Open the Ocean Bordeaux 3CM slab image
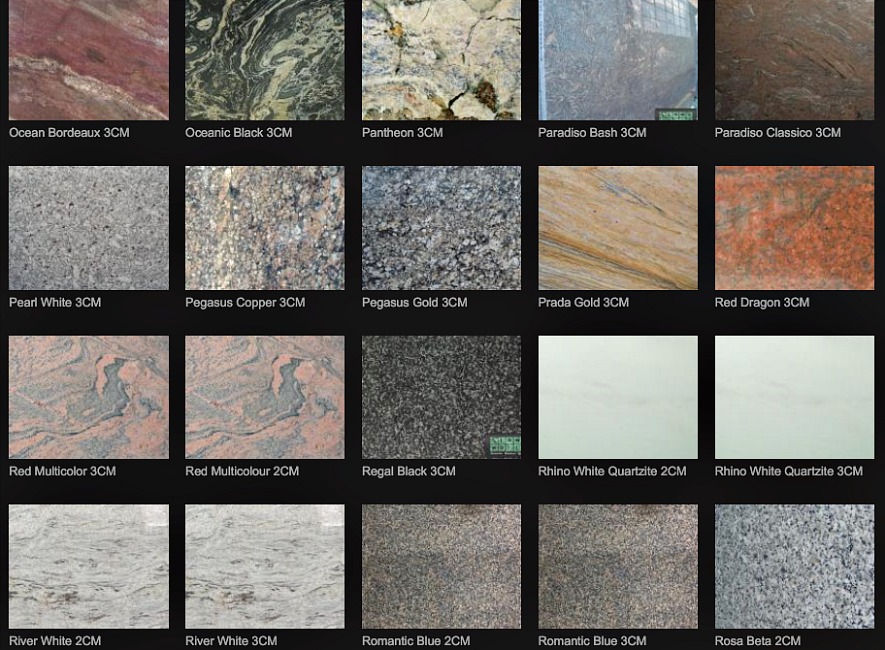The image size is (885, 650). coord(89,60)
